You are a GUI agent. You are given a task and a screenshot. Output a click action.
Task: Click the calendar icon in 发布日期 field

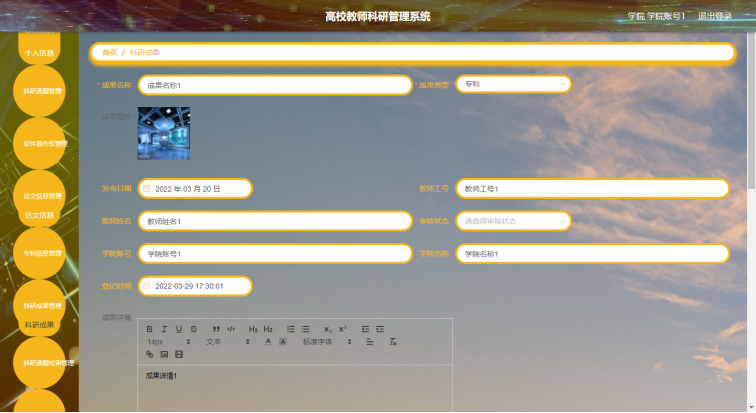coord(147,189)
